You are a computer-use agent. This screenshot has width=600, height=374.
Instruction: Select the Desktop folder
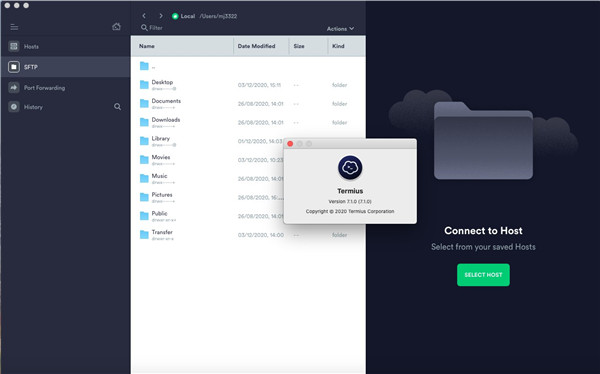[248, 85]
